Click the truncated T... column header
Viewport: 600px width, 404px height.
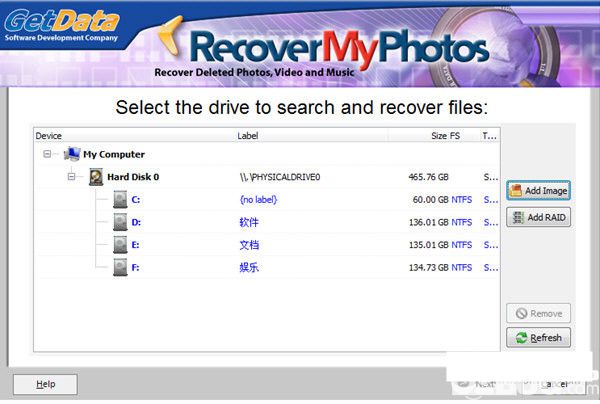(489, 136)
